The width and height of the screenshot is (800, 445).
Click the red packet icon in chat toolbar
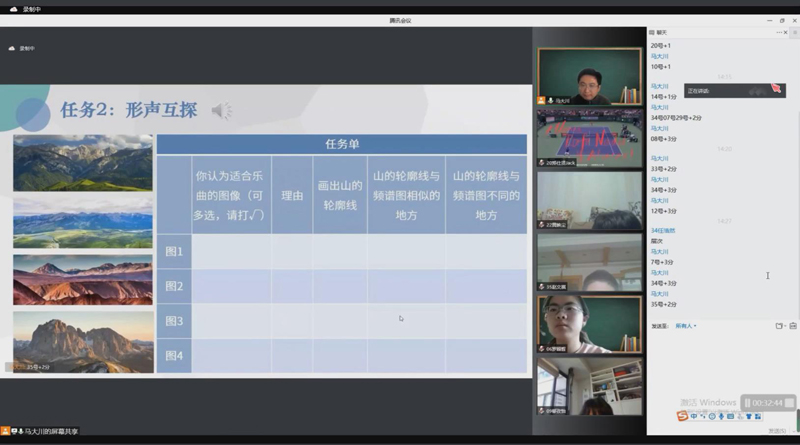click(792, 325)
